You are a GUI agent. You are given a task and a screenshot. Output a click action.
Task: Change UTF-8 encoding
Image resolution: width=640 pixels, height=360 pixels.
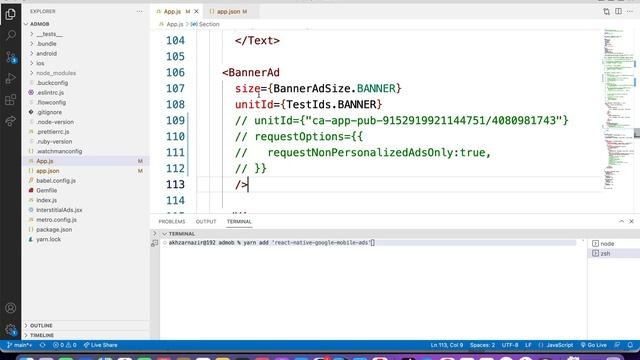tap(510, 345)
